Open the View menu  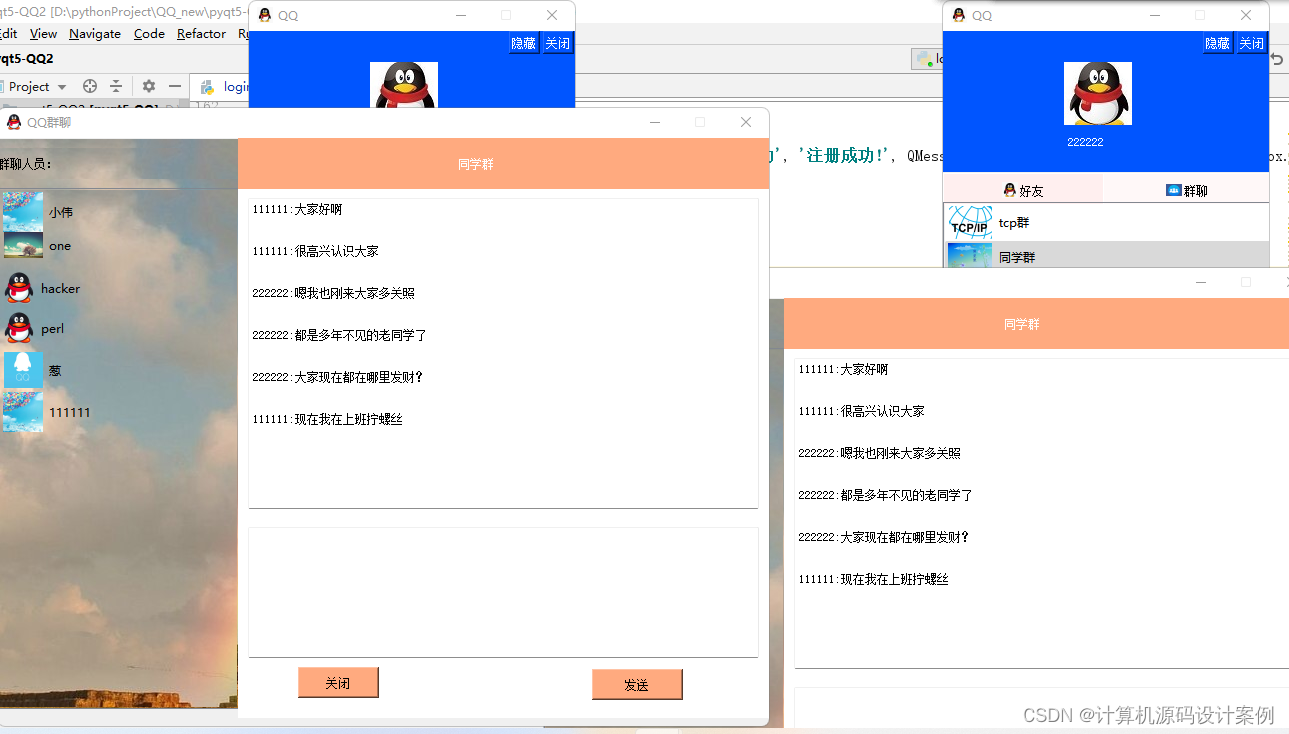click(x=43, y=33)
